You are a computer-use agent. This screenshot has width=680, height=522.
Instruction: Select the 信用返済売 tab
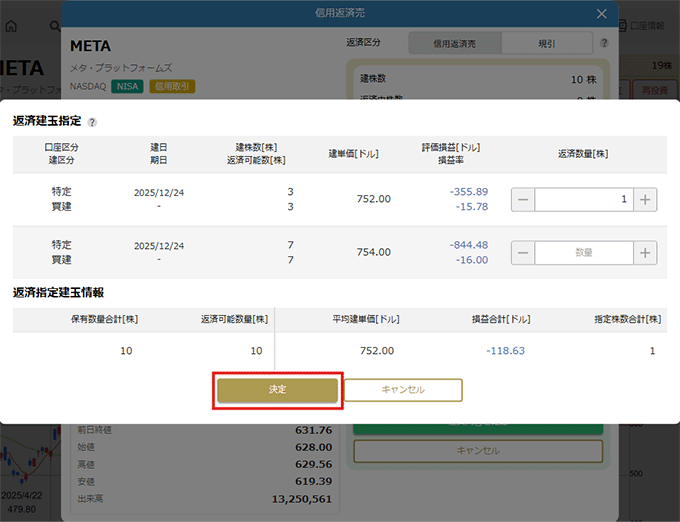tap(455, 44)
